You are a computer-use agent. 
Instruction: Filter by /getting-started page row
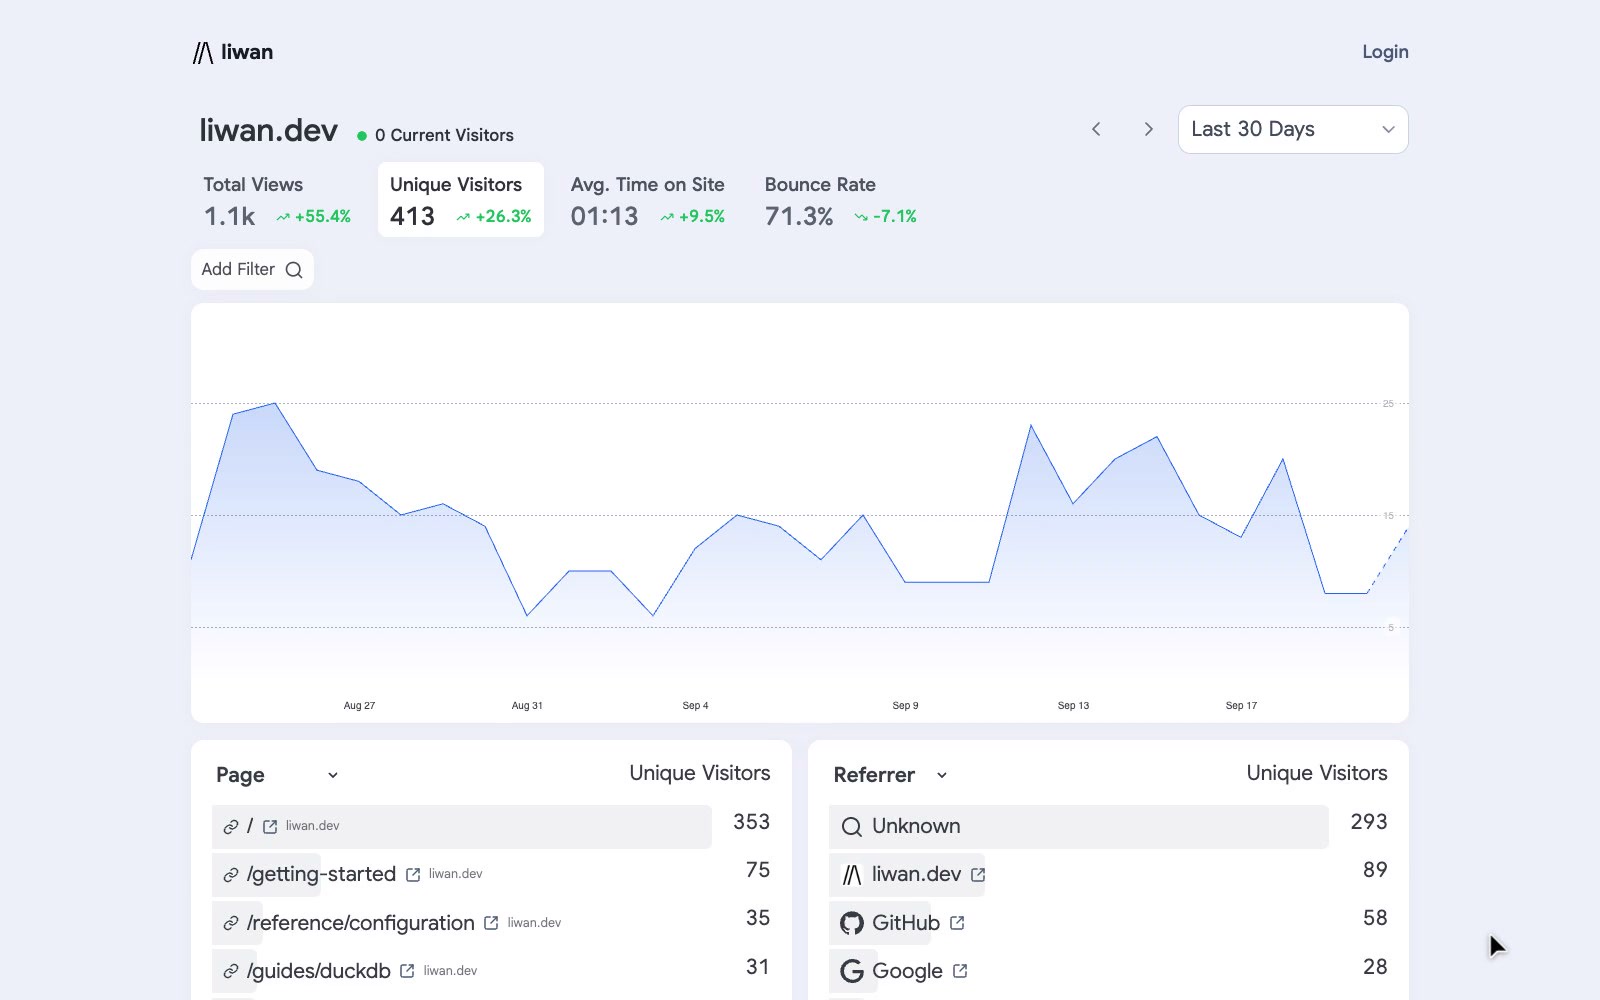(321, 874)
